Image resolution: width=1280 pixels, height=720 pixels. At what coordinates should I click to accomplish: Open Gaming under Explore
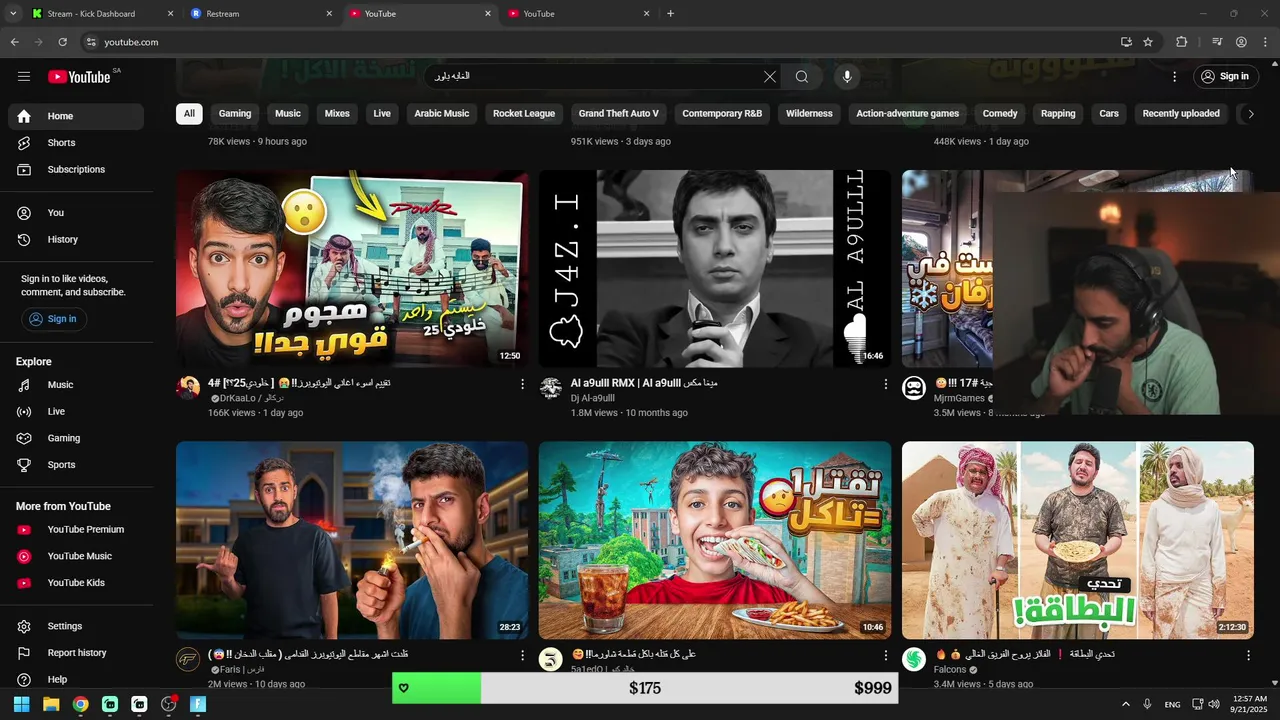coord(76,438)
